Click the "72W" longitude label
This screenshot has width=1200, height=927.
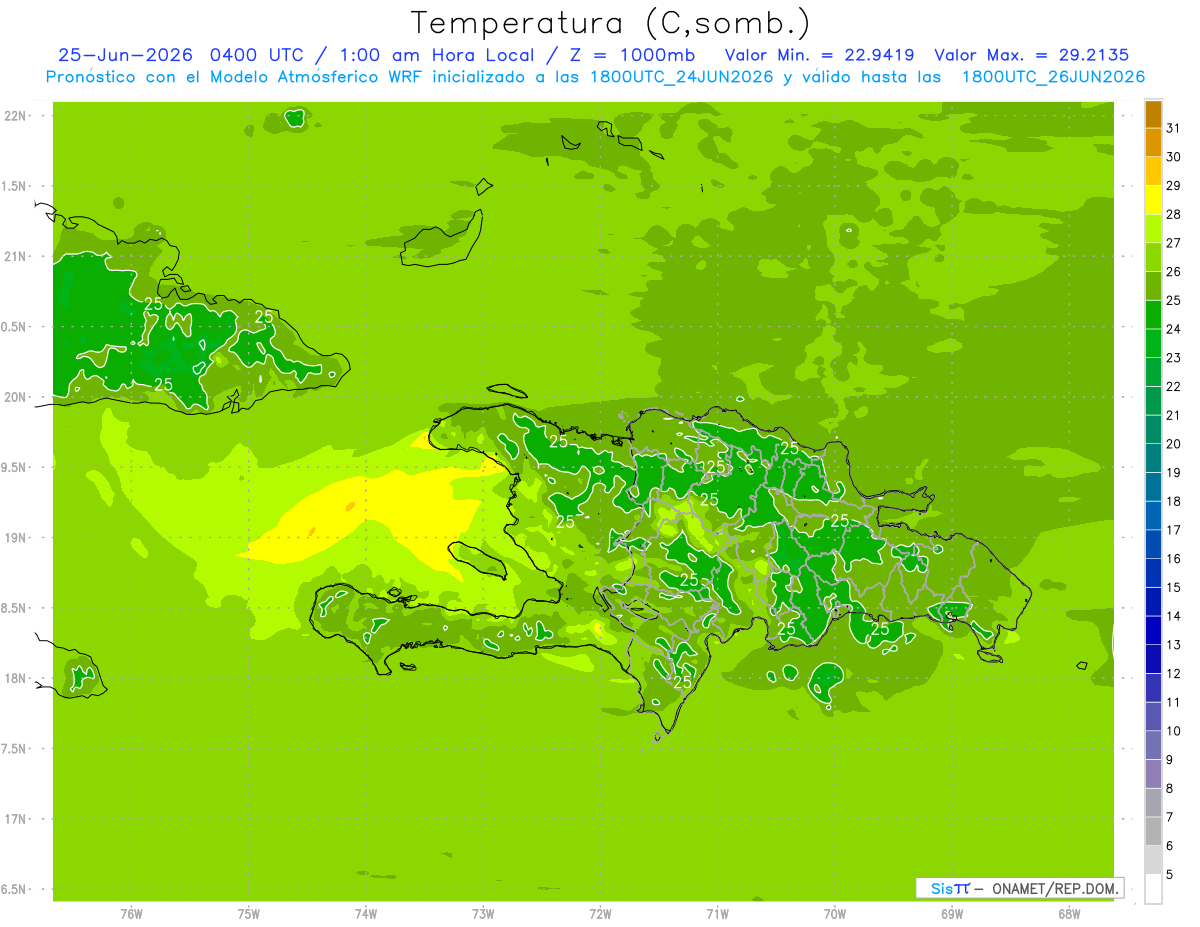coord(600,913)
